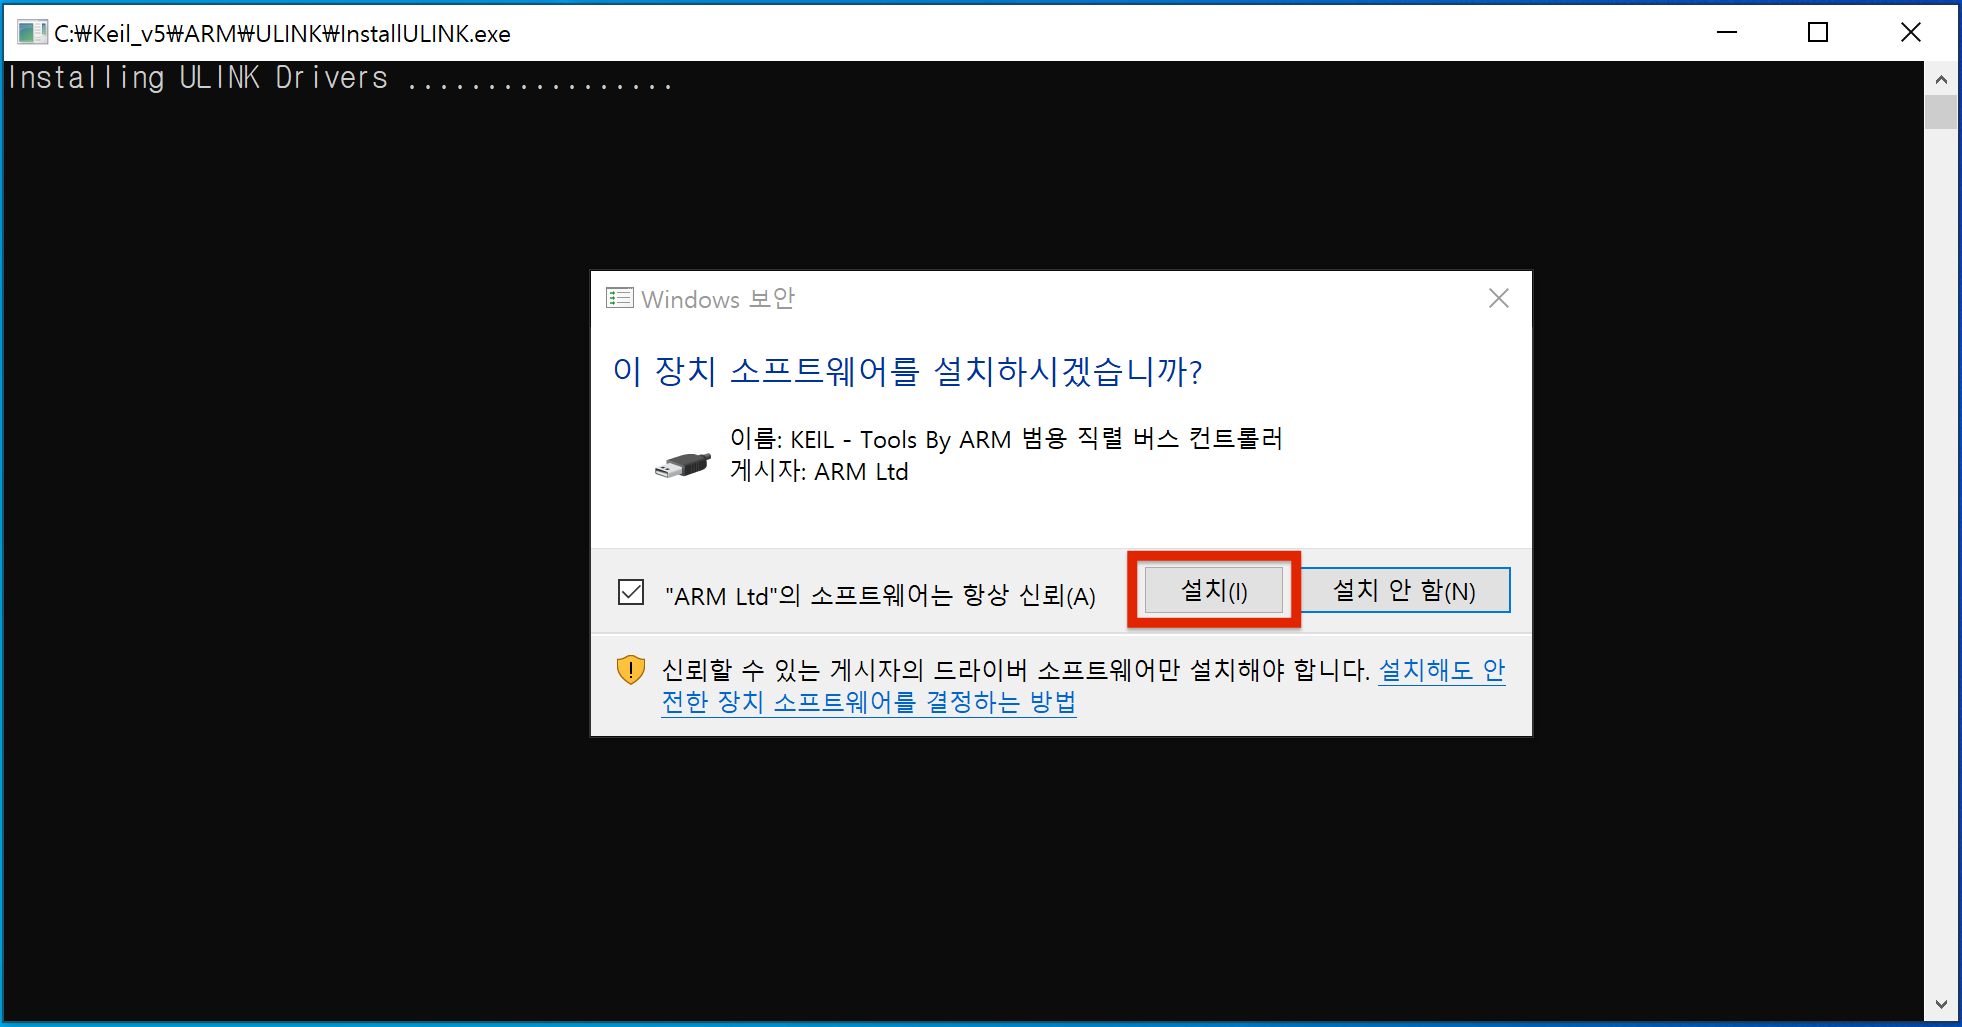Screen dimensions: 1962x1027
Task: Uncheck the always trust "ARM Ltd" checkbox
Action: [631, 593]
